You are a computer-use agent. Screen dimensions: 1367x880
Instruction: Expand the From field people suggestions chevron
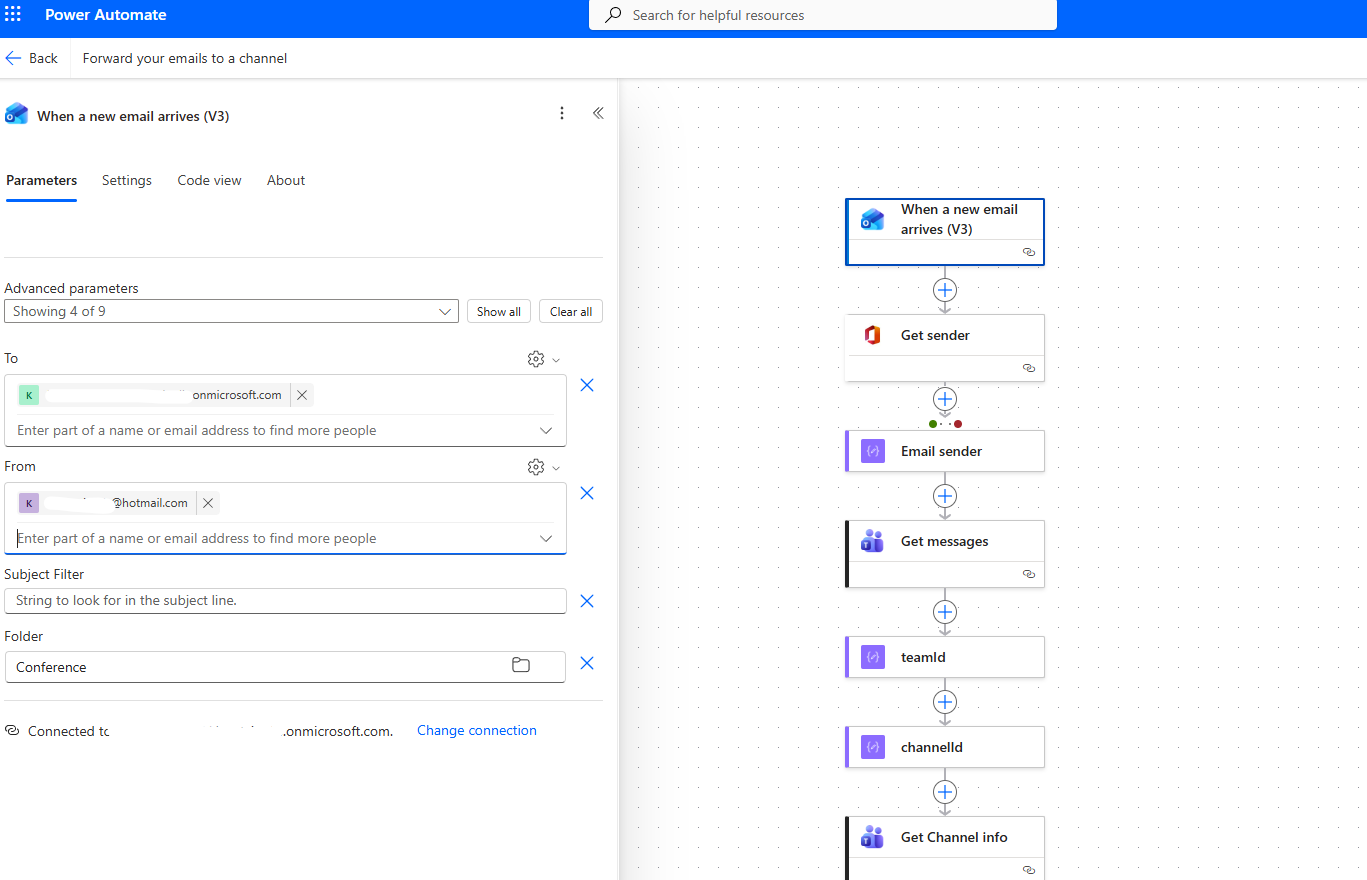click(546, 539)
